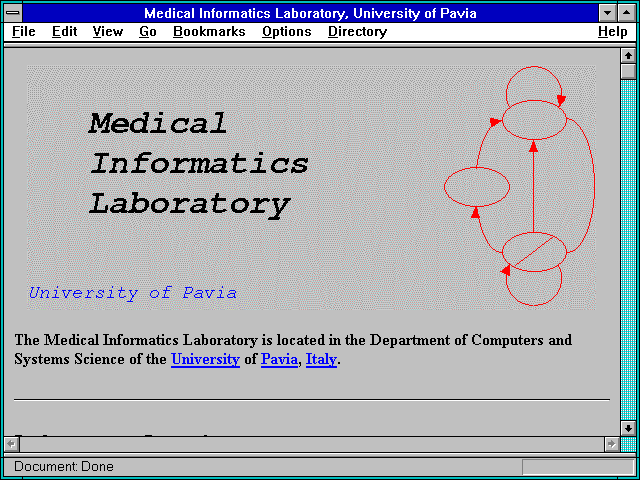Screen dimensions: 640x480
Task: Click the maximize window up-arrow button
Action: tap(626, 13)
